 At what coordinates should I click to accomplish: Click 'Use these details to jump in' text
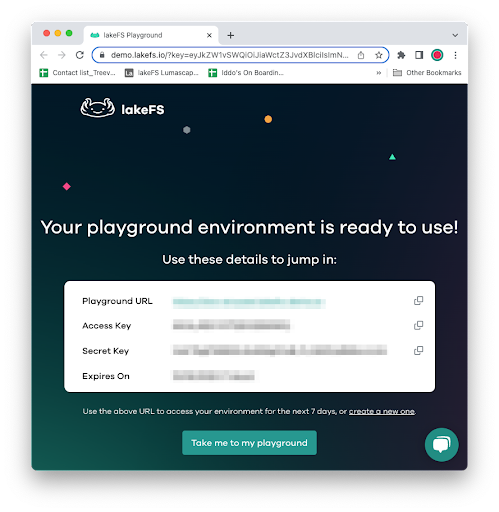click(249, 259)
